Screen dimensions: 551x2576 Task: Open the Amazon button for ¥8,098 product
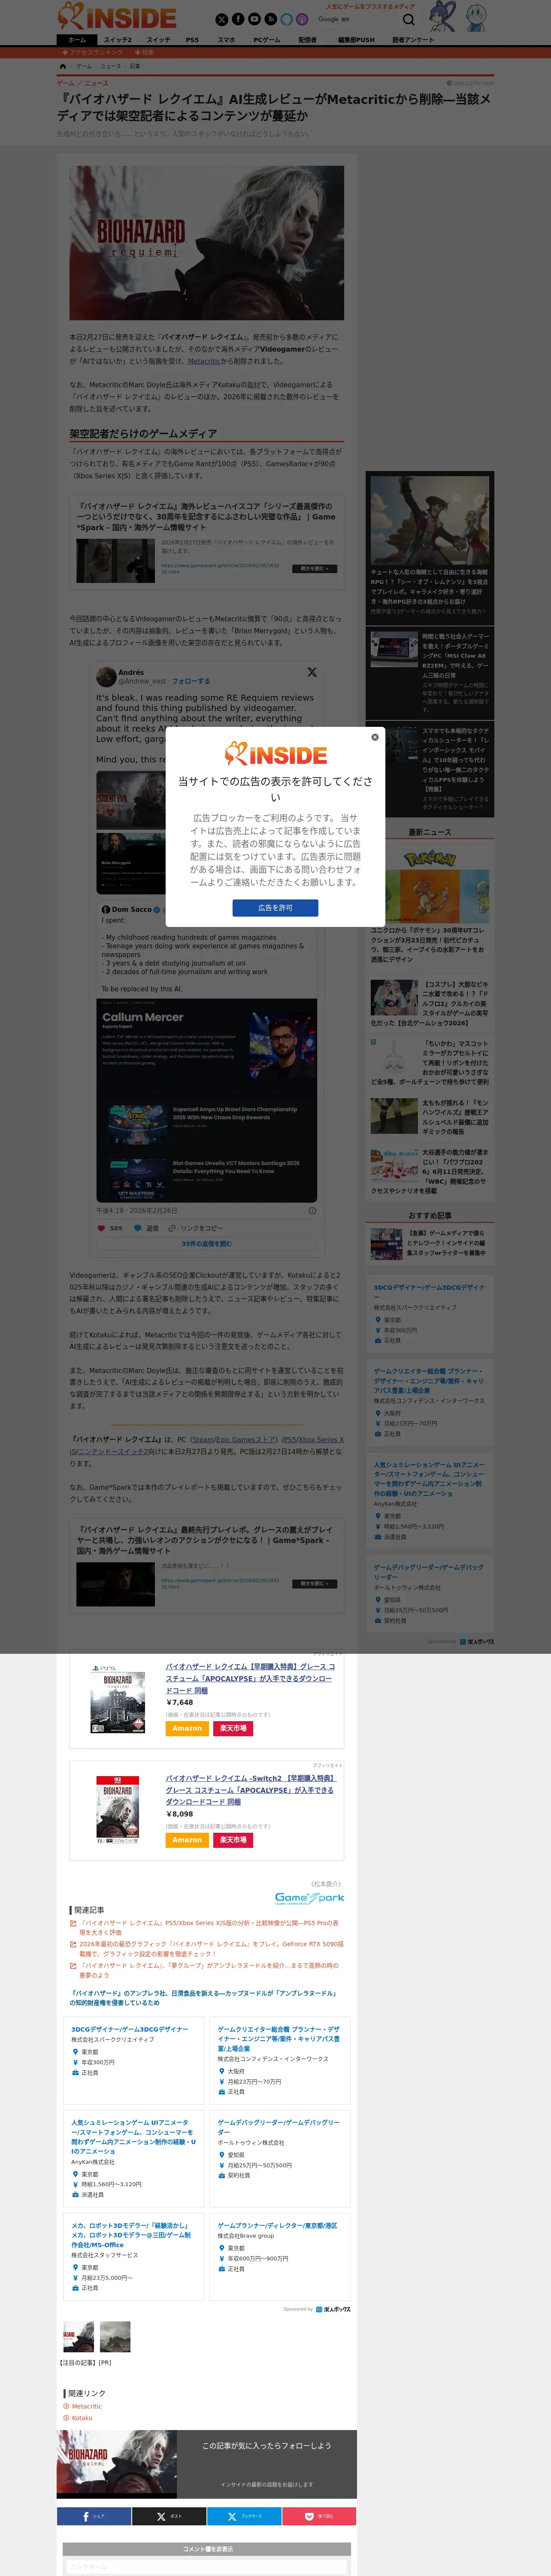(x=187, y=1840)
